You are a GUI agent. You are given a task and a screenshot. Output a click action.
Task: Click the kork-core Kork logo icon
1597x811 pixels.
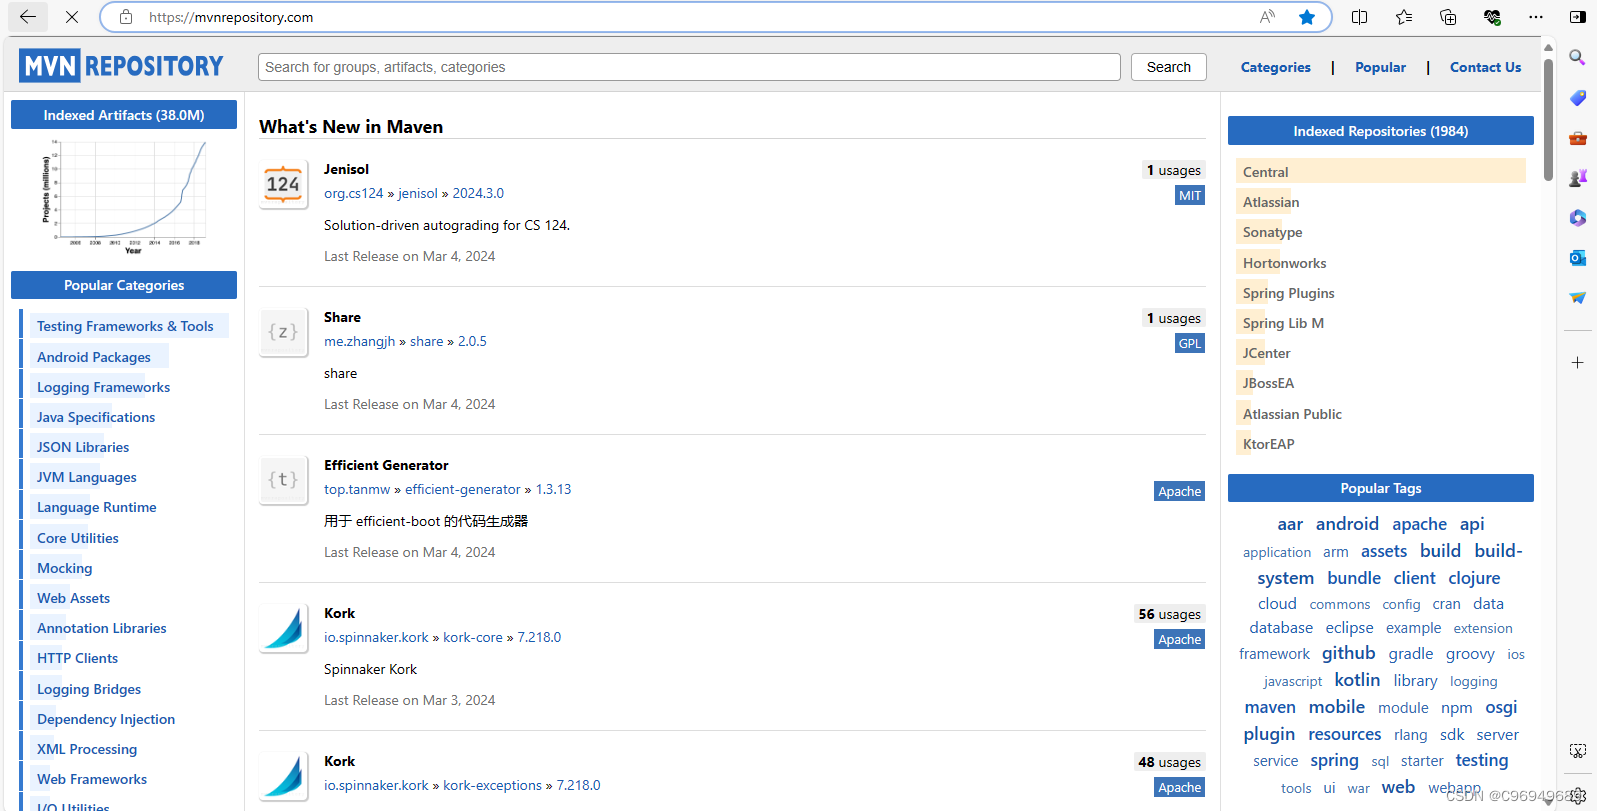[283, 628]
